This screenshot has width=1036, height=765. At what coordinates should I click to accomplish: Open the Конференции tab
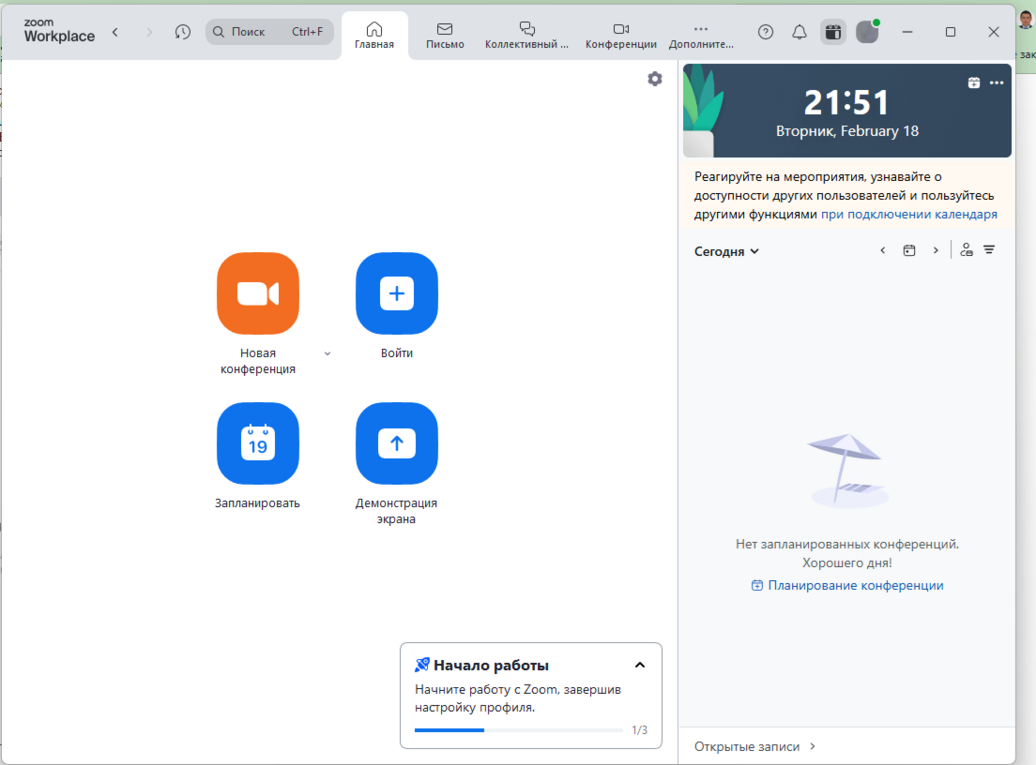(621, 35)
